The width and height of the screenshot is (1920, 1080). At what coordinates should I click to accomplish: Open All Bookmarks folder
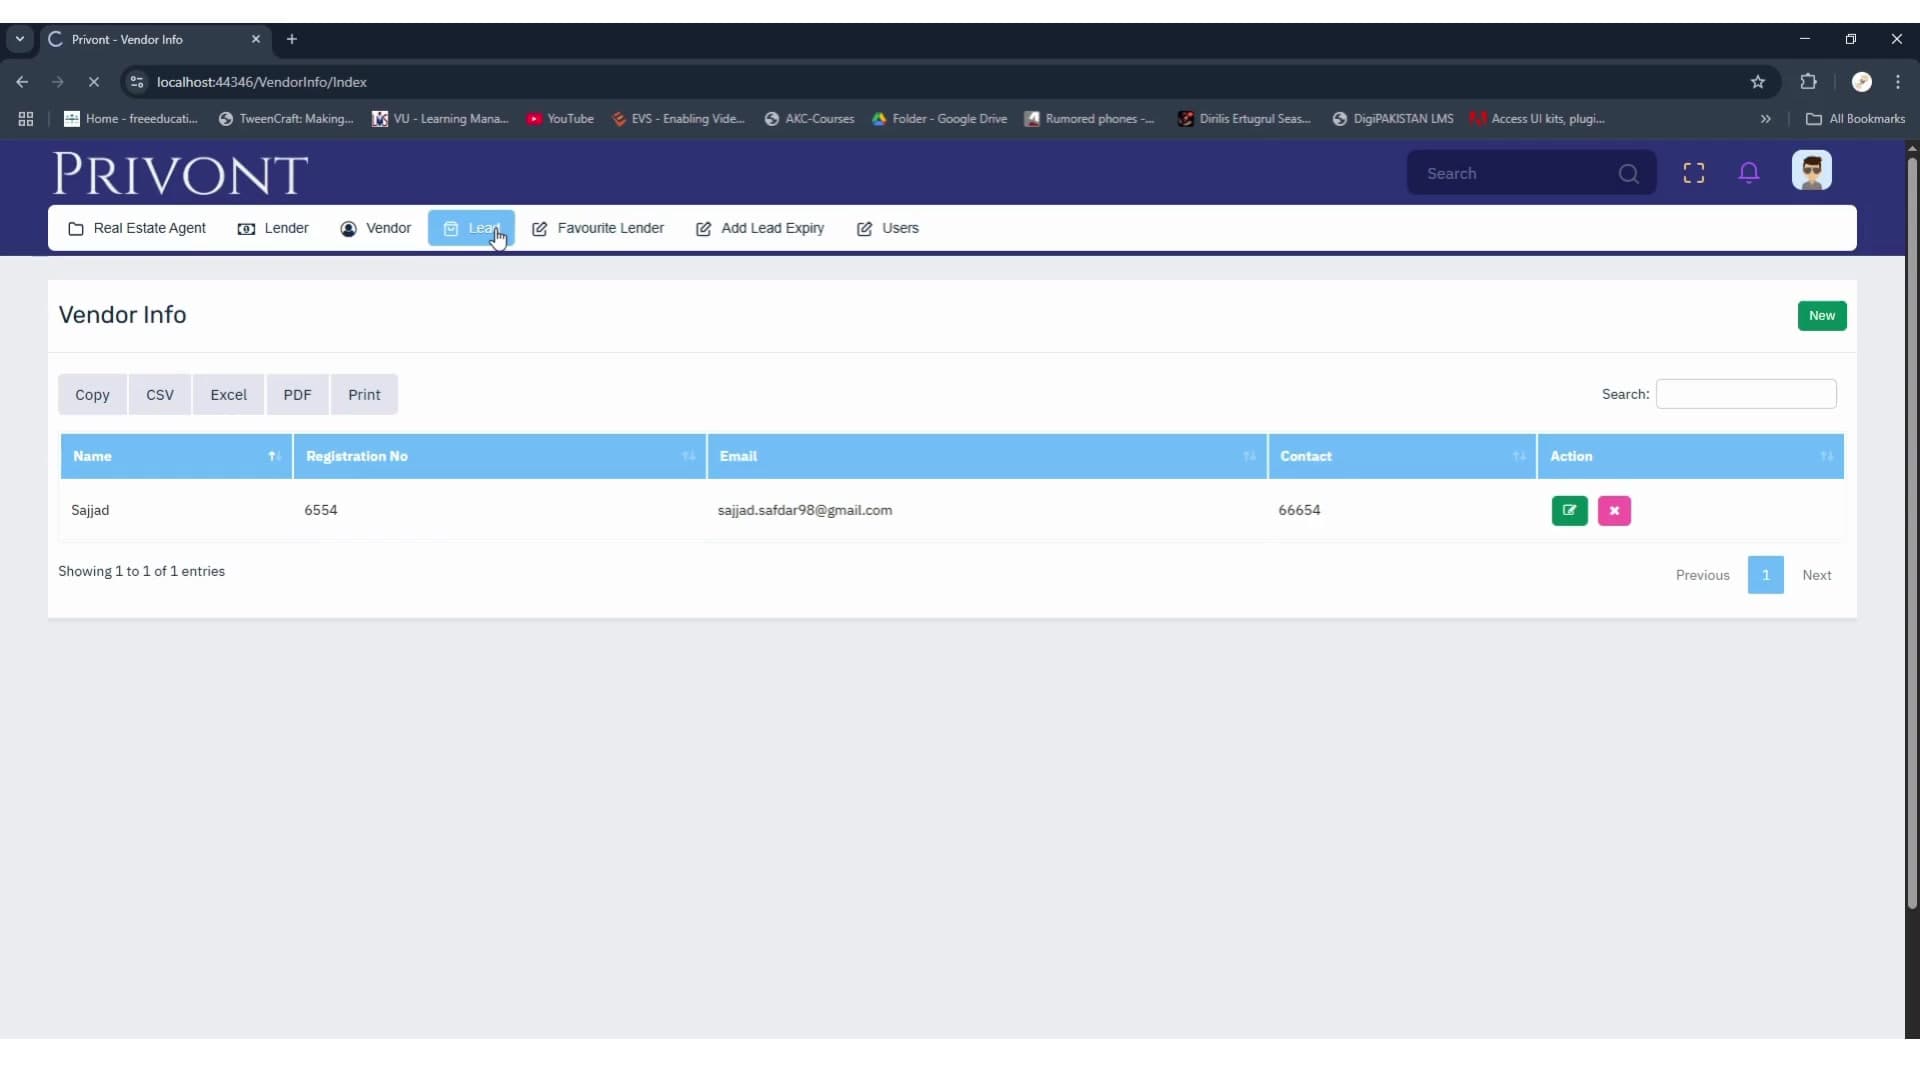(x=1855, y=119)
